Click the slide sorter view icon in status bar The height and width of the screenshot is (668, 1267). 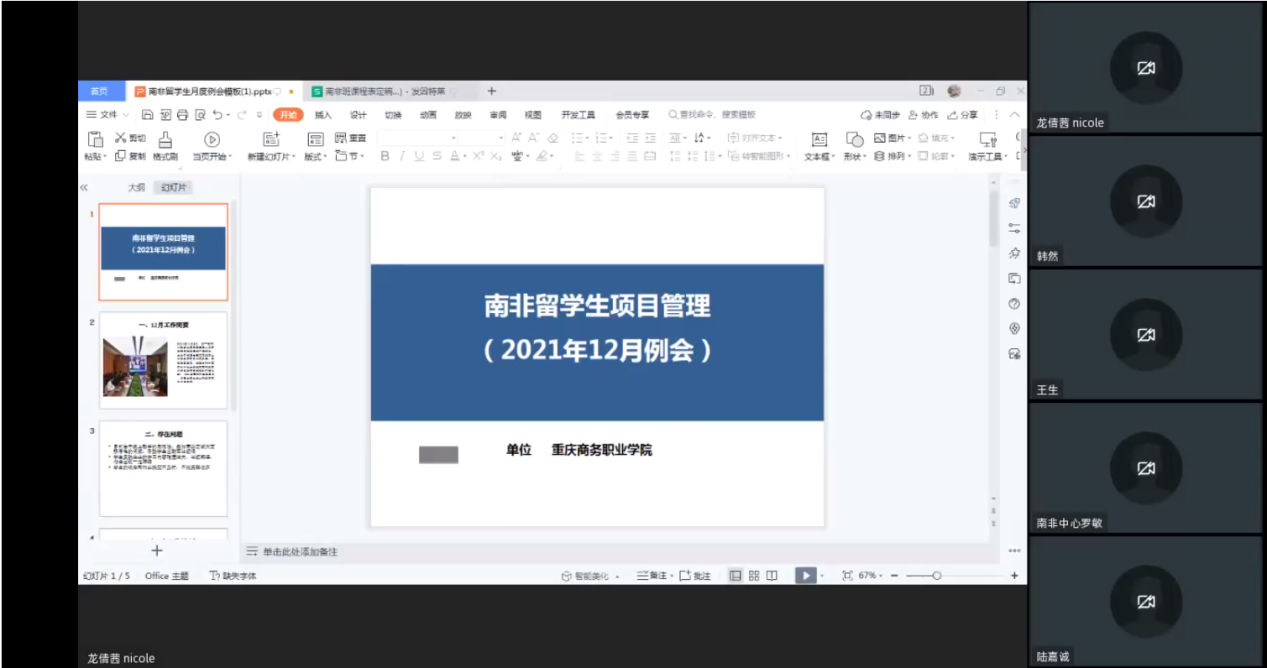(x=754, y=576)
